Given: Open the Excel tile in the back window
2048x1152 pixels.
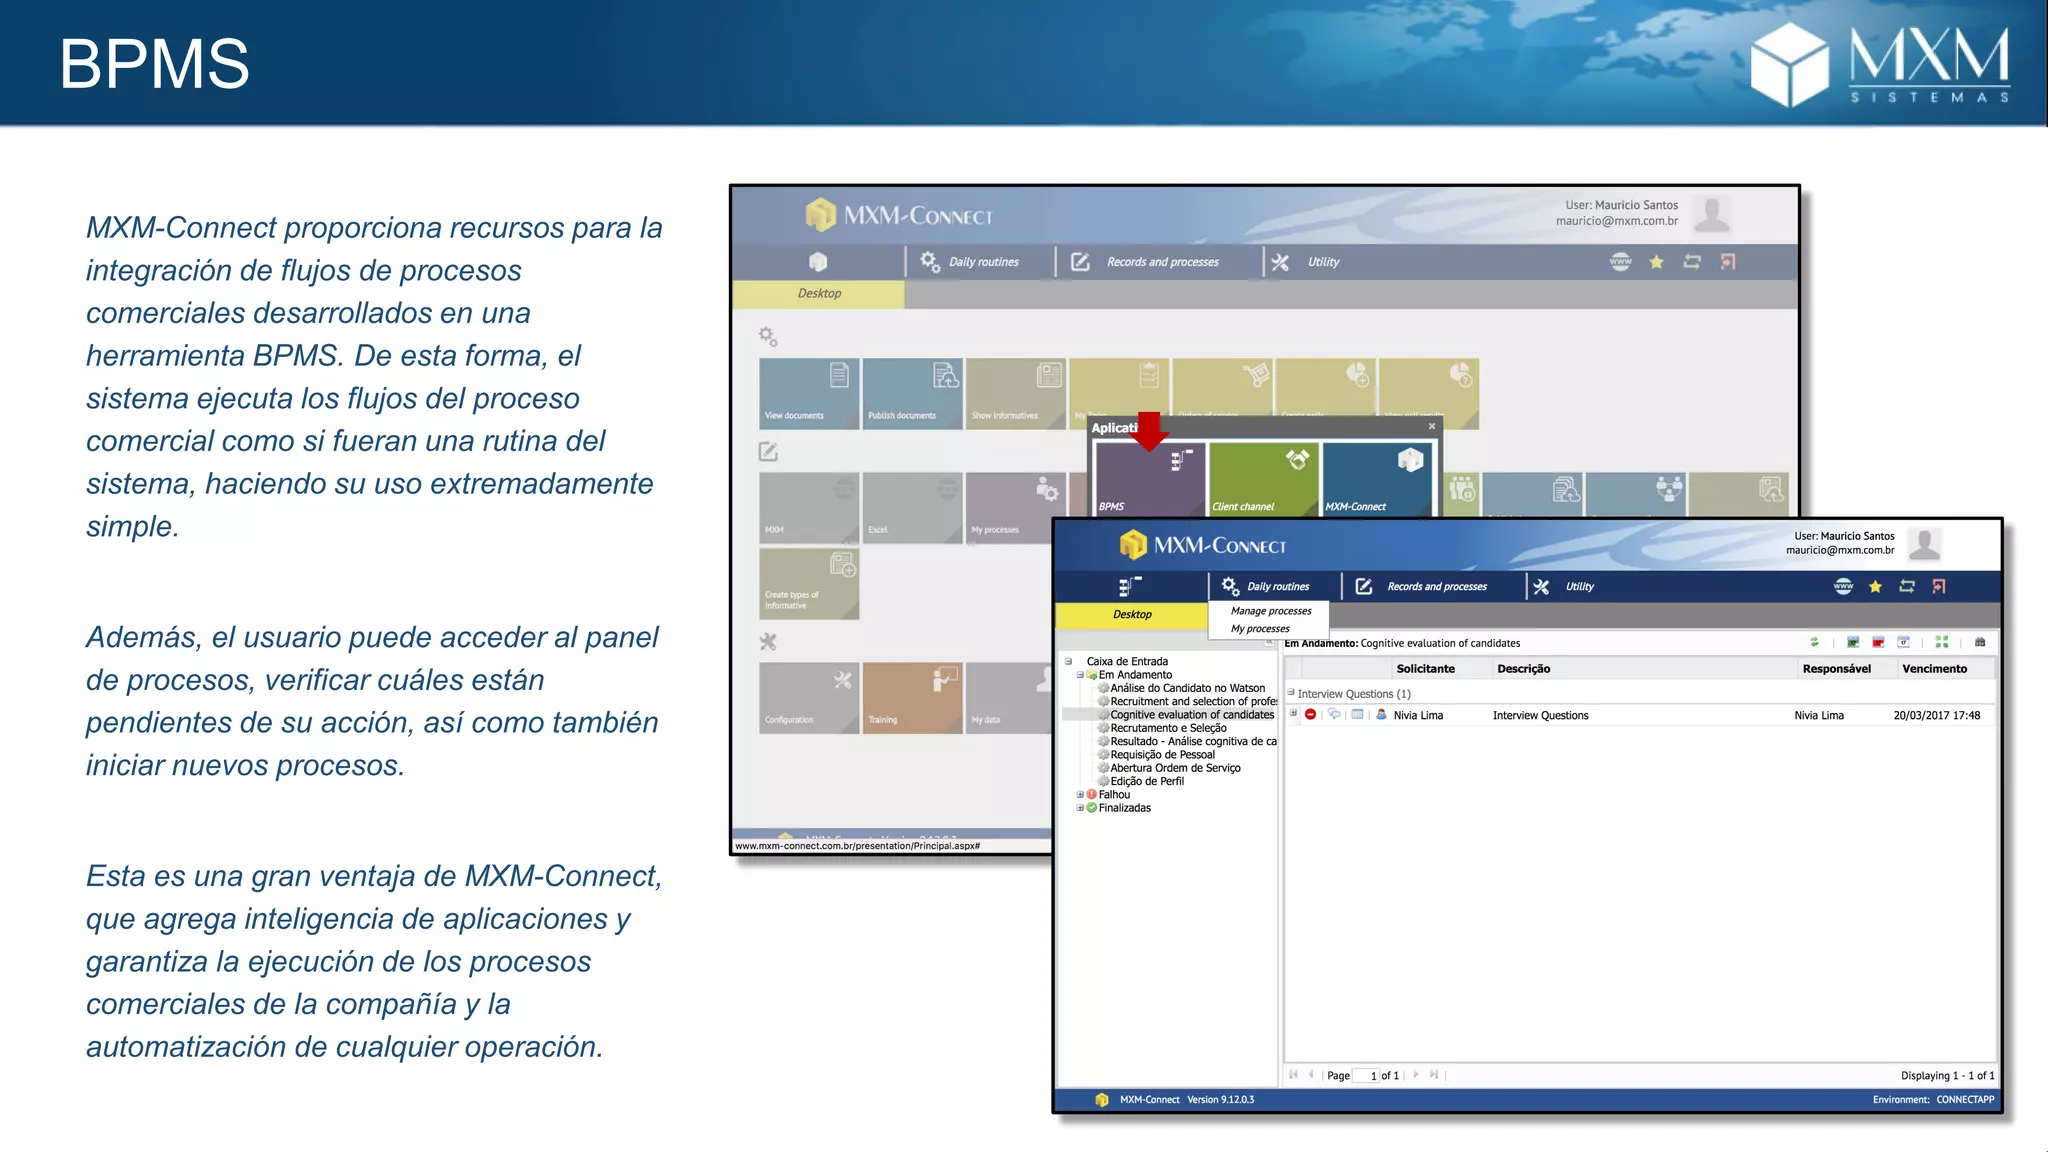Looking at the screenshot, I should [x=912, y=508].
